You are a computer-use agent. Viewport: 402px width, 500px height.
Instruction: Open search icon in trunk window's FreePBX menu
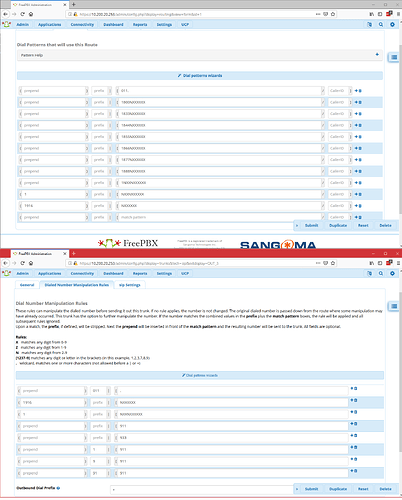381,273
